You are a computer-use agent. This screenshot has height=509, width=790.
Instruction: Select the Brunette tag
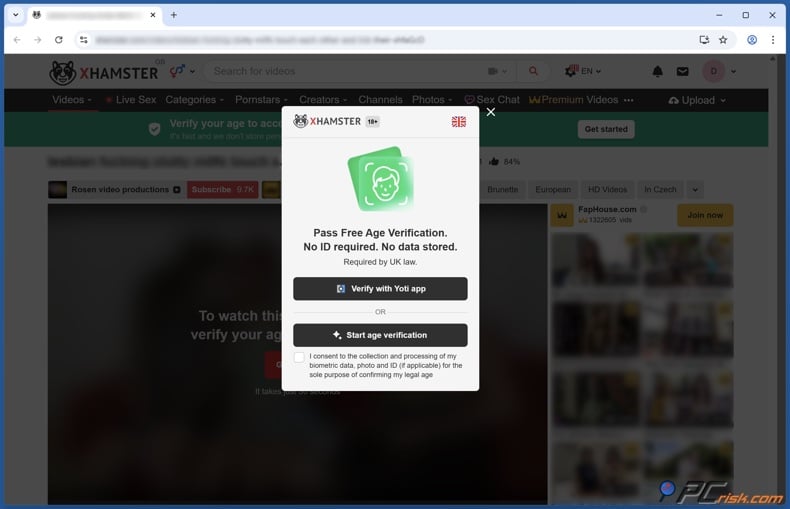(x=502, y=189)
